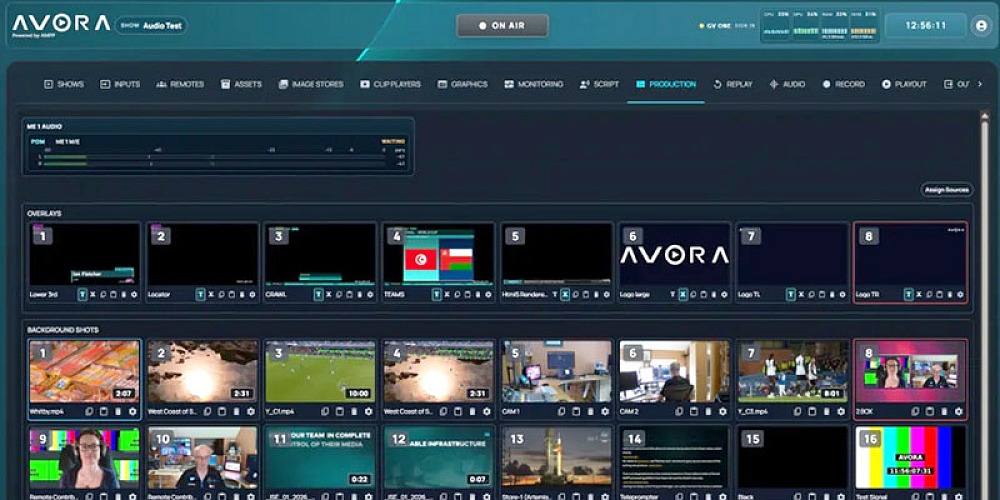Open the RECORD tab
Image resolution: width=1000 pixels, height=500 pixels.
[843, 84]
